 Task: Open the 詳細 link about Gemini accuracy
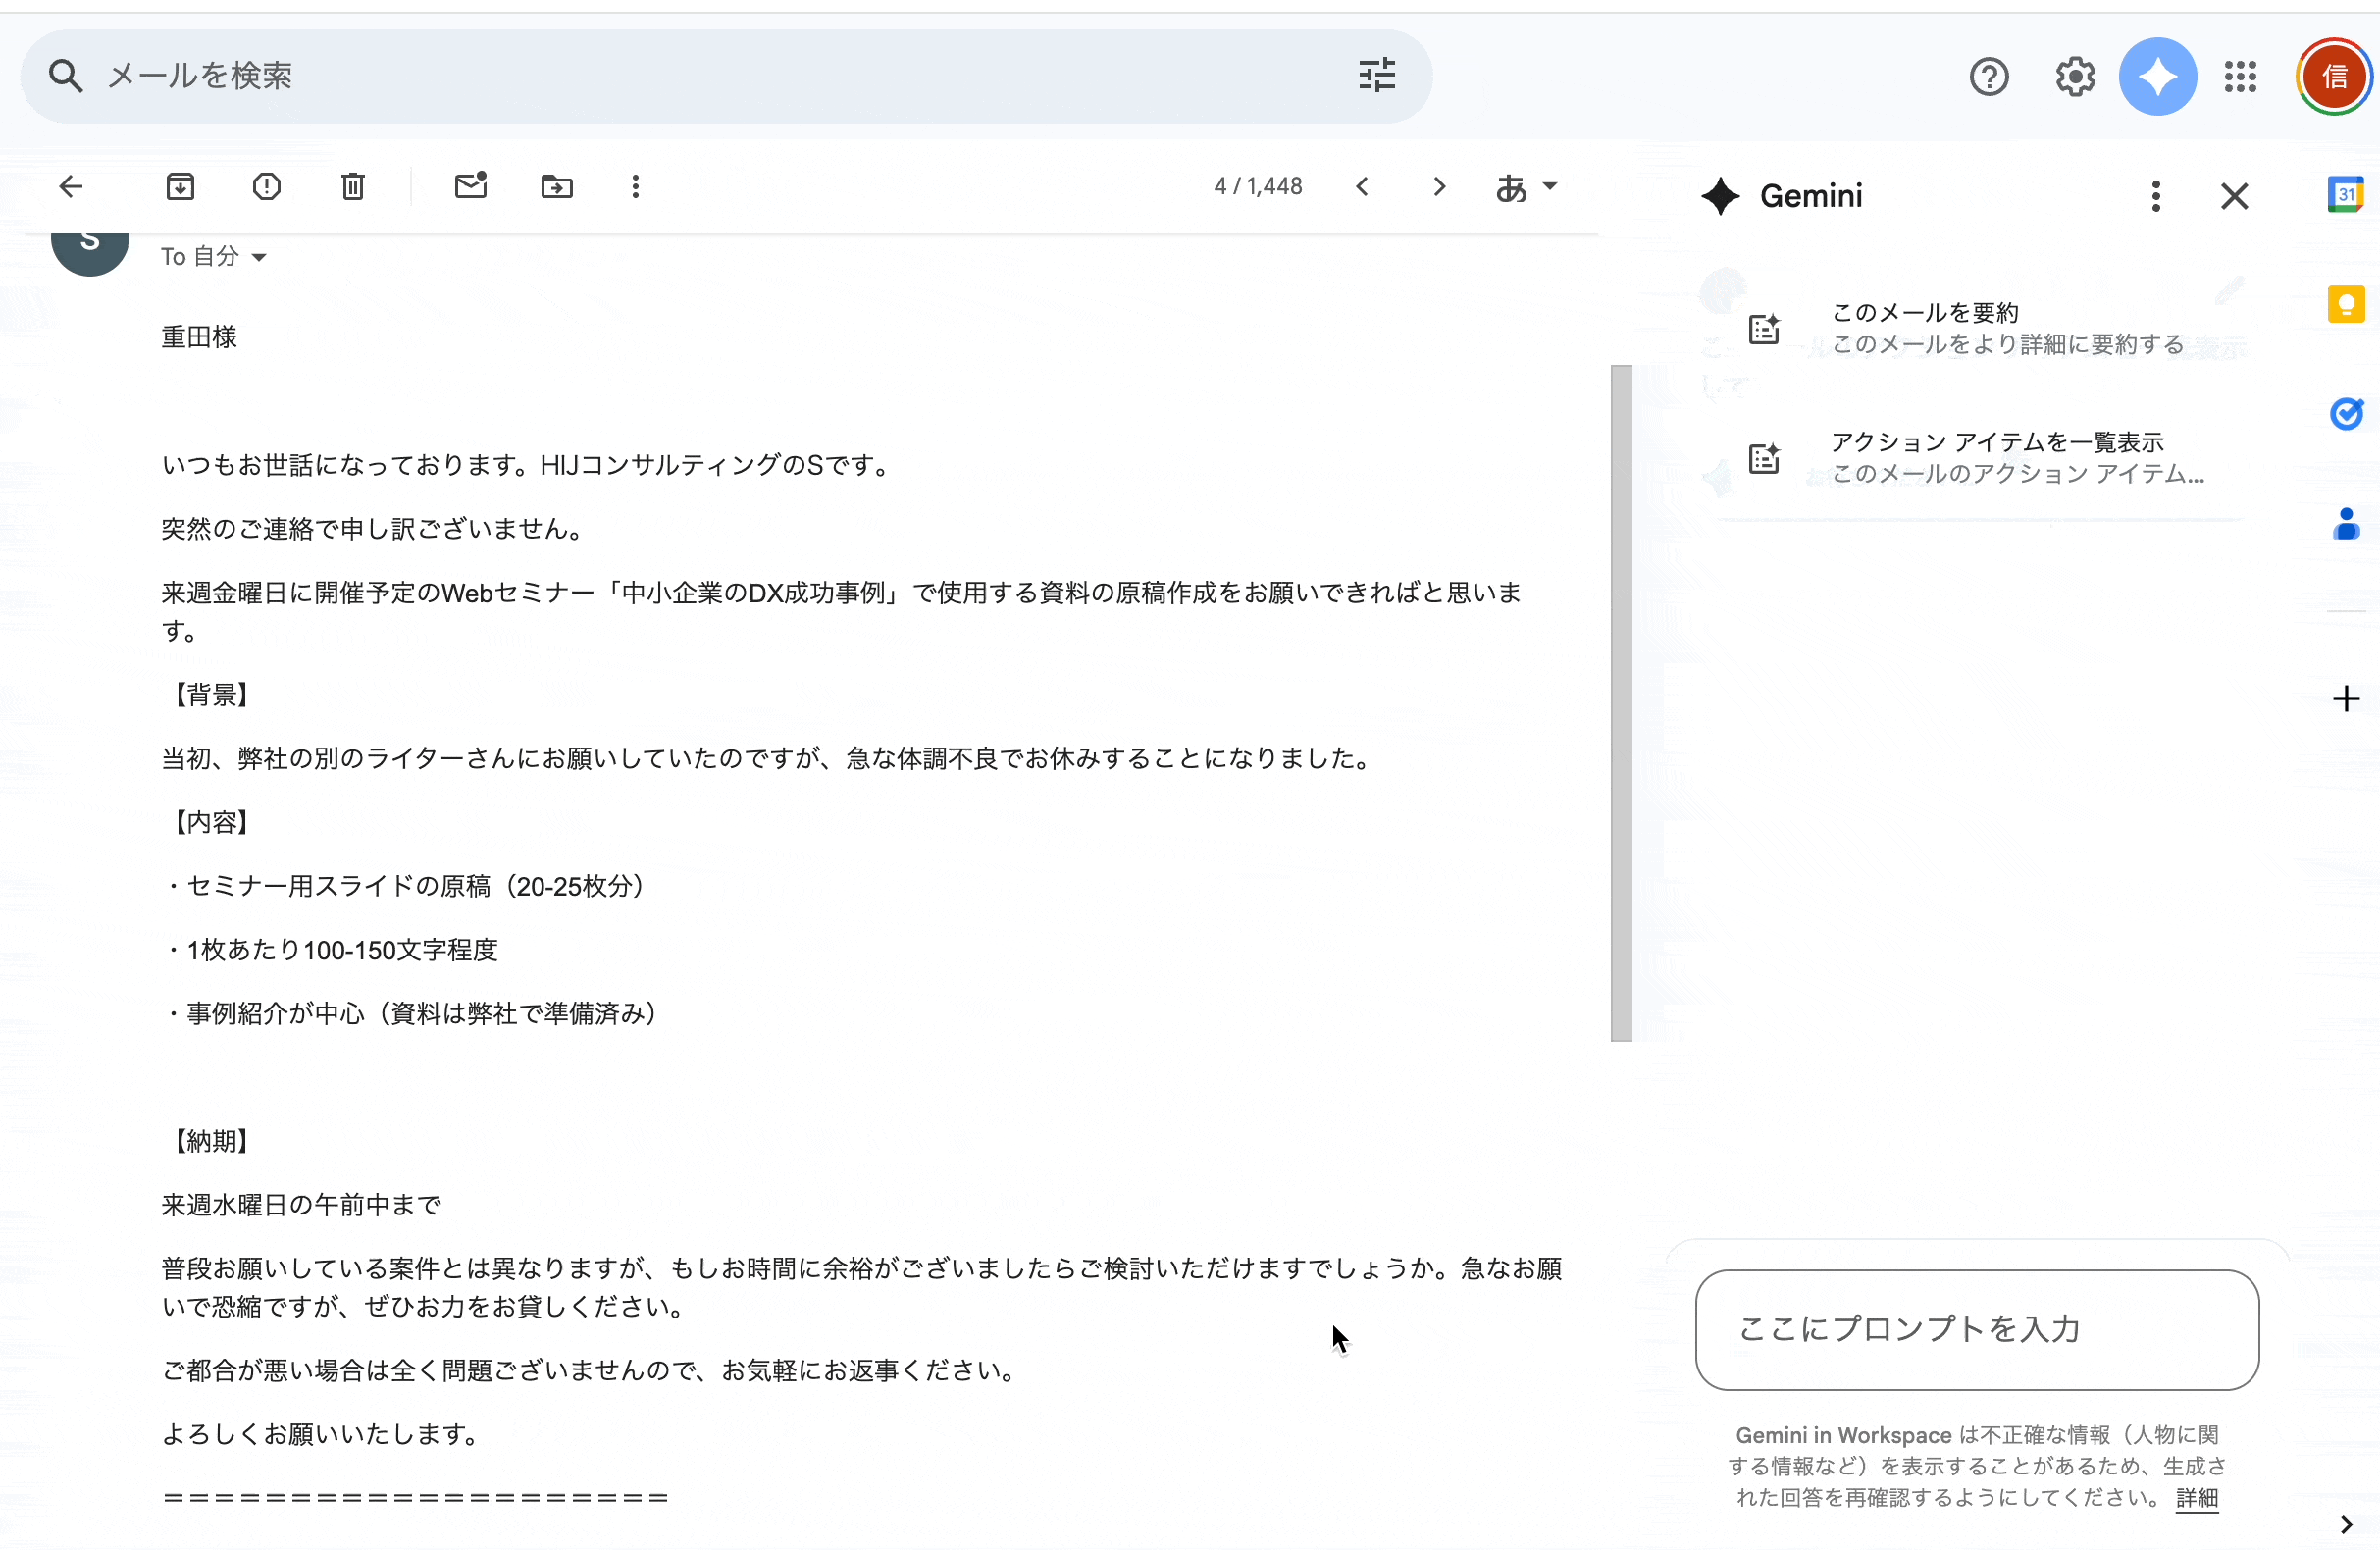tap(2196, 1499)
